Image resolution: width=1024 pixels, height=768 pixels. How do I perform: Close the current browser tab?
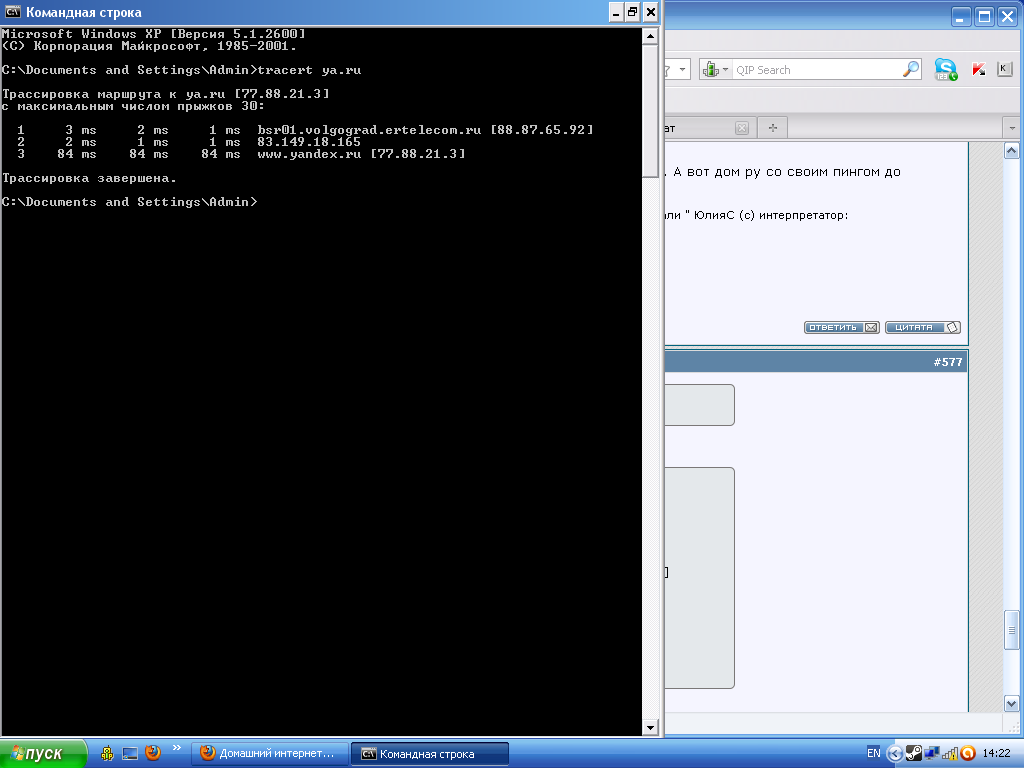(741, 128)
